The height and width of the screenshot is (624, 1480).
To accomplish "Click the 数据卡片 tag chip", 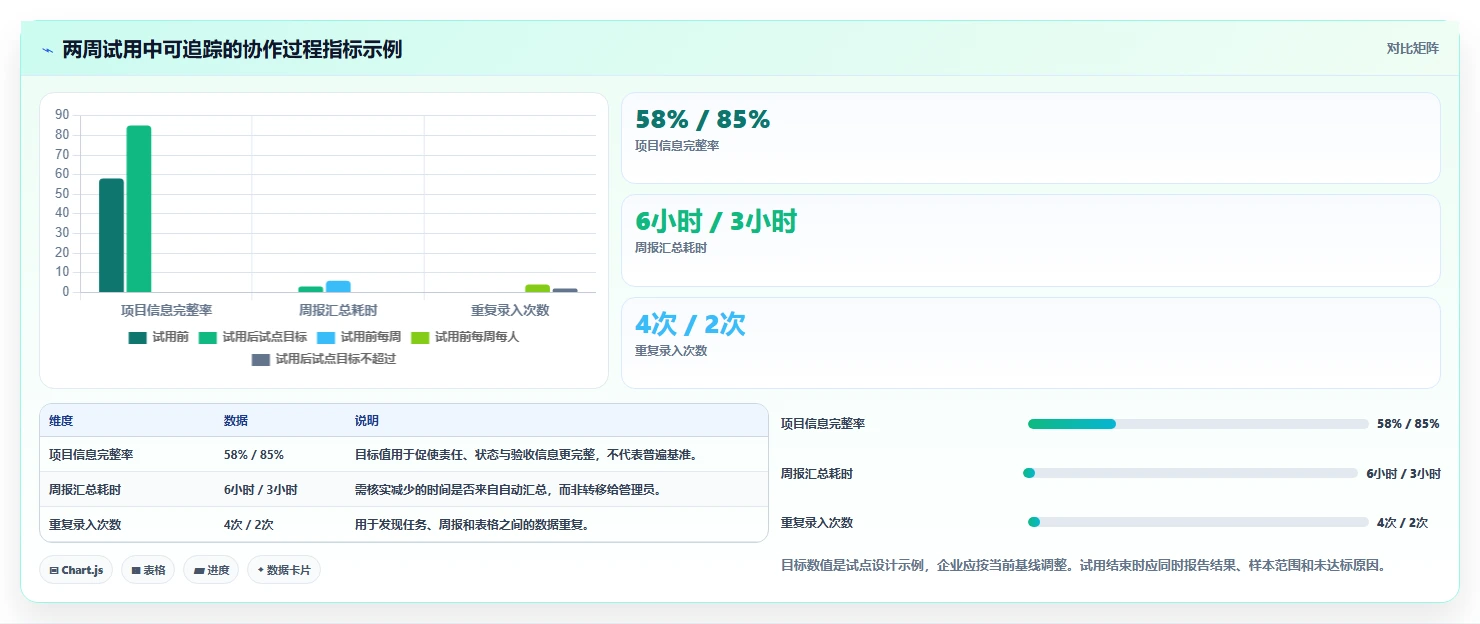I will 284,570.
